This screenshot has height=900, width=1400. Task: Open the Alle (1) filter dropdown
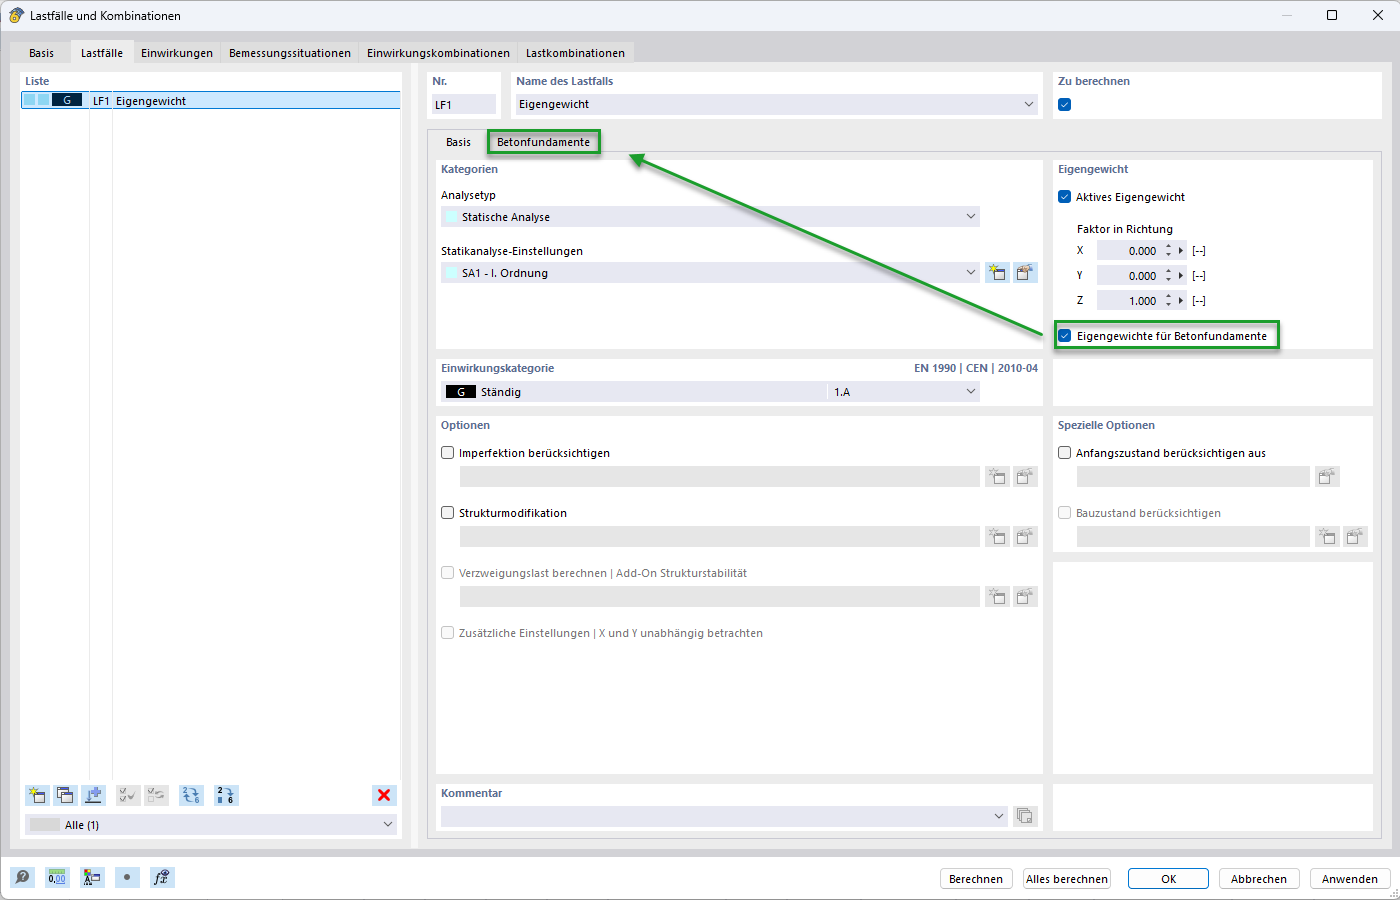click(211, 825)
